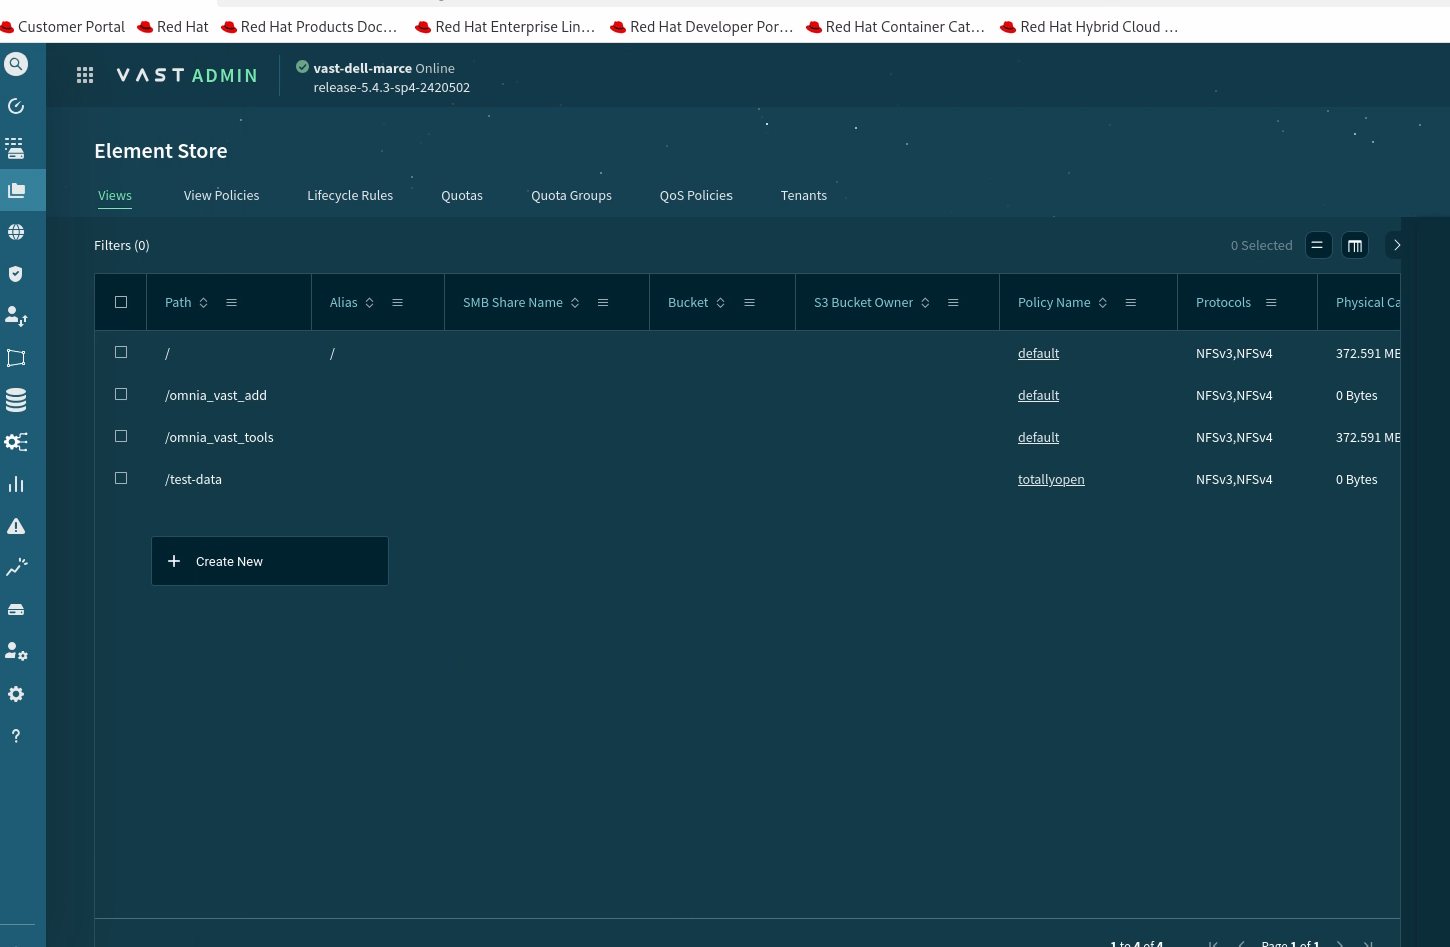Open Red Hat Hybrid Cloud bookmark
The image size is (1450, 947).
coord(1090,27)
